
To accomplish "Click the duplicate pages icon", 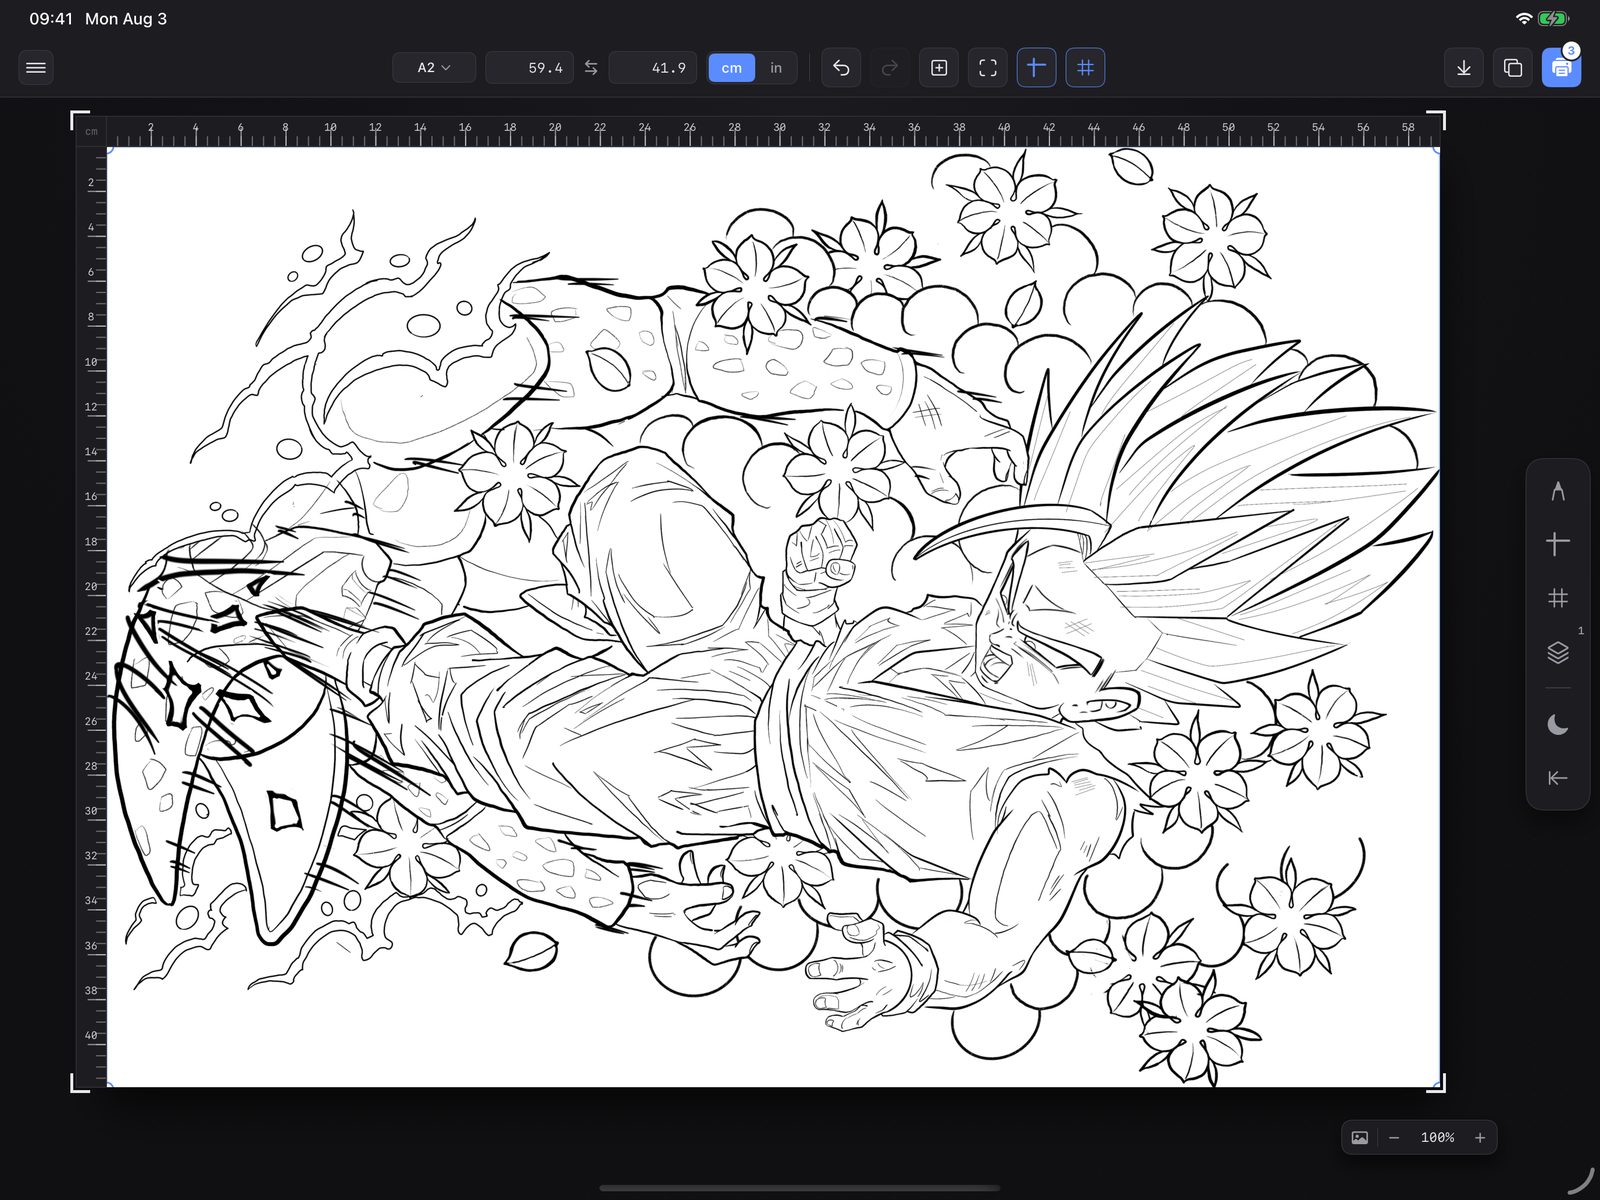I will [1513, 68].
